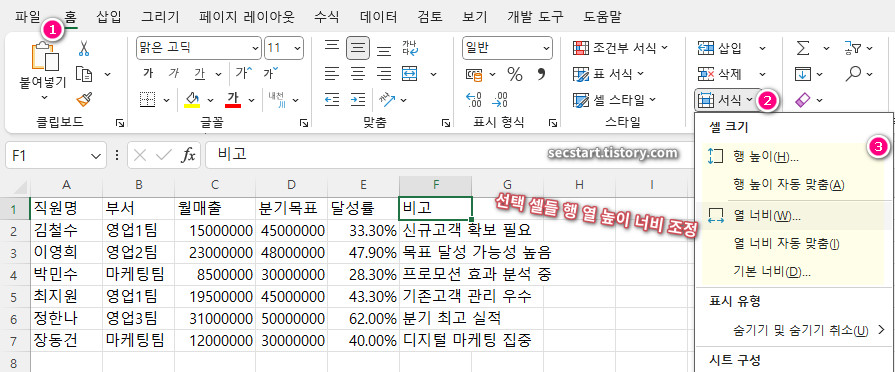Click accounting number format icon
Screen dimensions: 895x372
tap(474, 74)
